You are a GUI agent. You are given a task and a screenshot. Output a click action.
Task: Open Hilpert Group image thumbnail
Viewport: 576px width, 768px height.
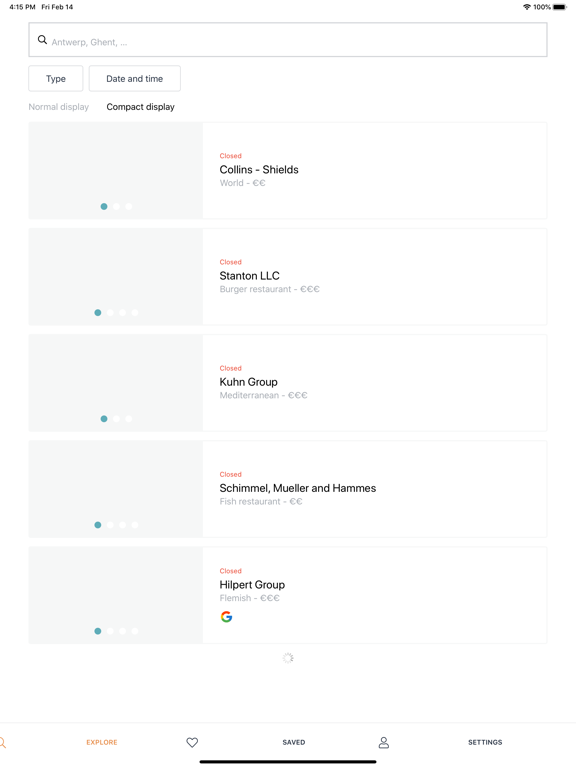116,595
